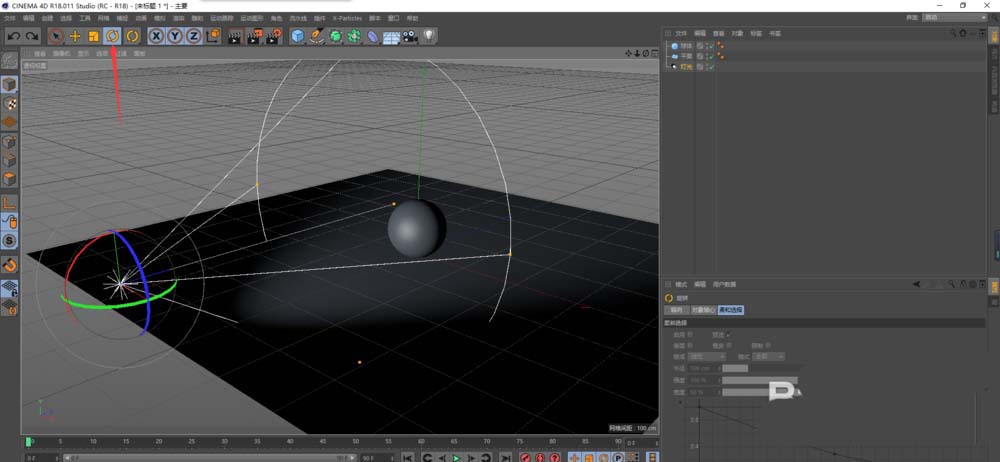The width and height of the screenshot is (1000, 462).
Task: Add a Light using the bulb icon
Action: [x=429, y=36]
